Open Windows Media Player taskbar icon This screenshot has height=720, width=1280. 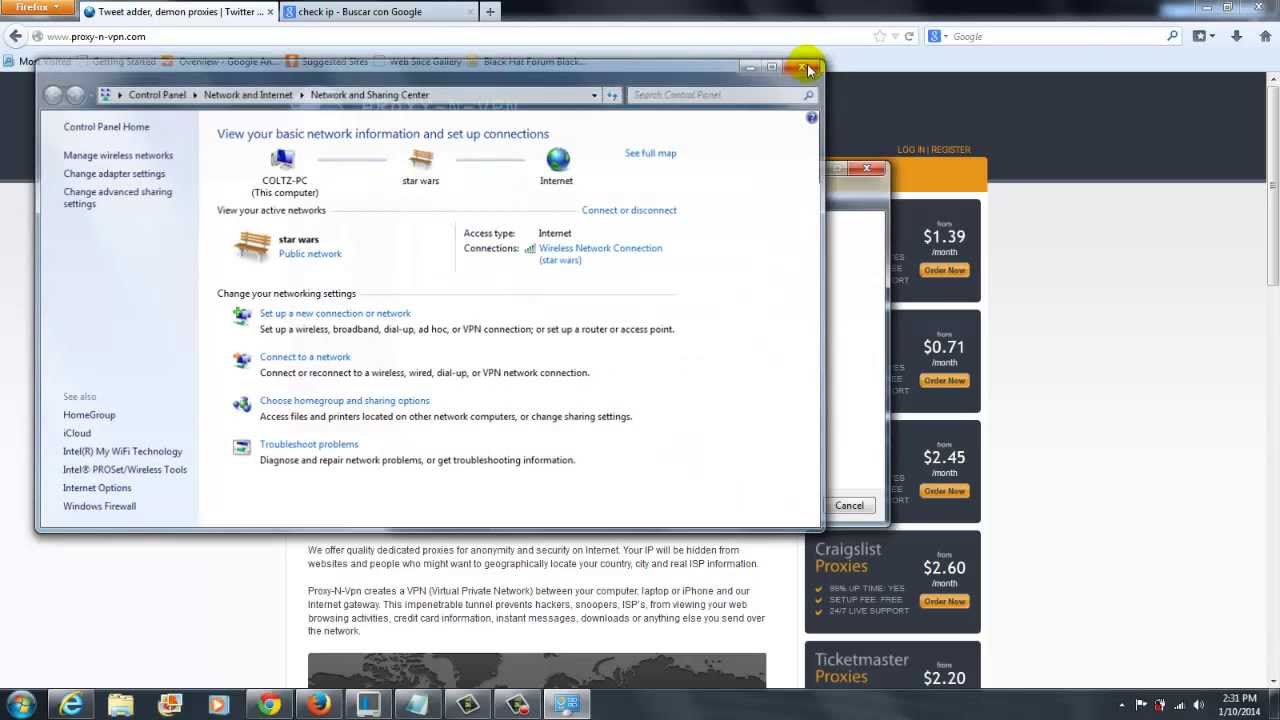click(x=219, y=705)
